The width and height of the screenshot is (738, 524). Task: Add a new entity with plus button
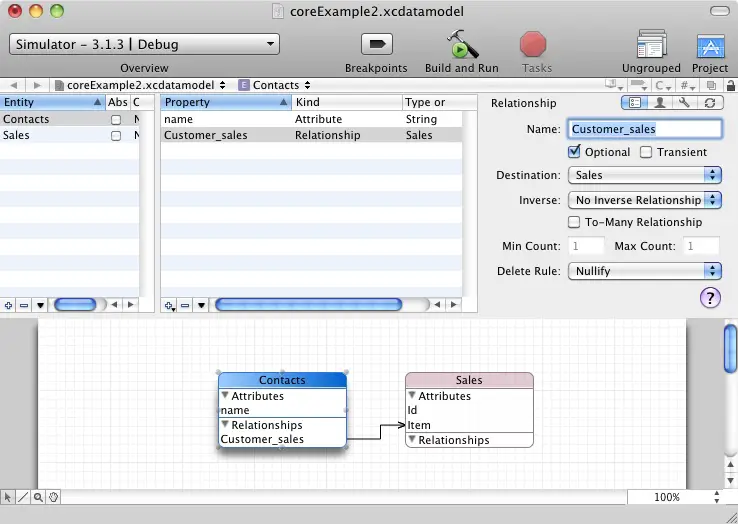(x=9, y=305)
